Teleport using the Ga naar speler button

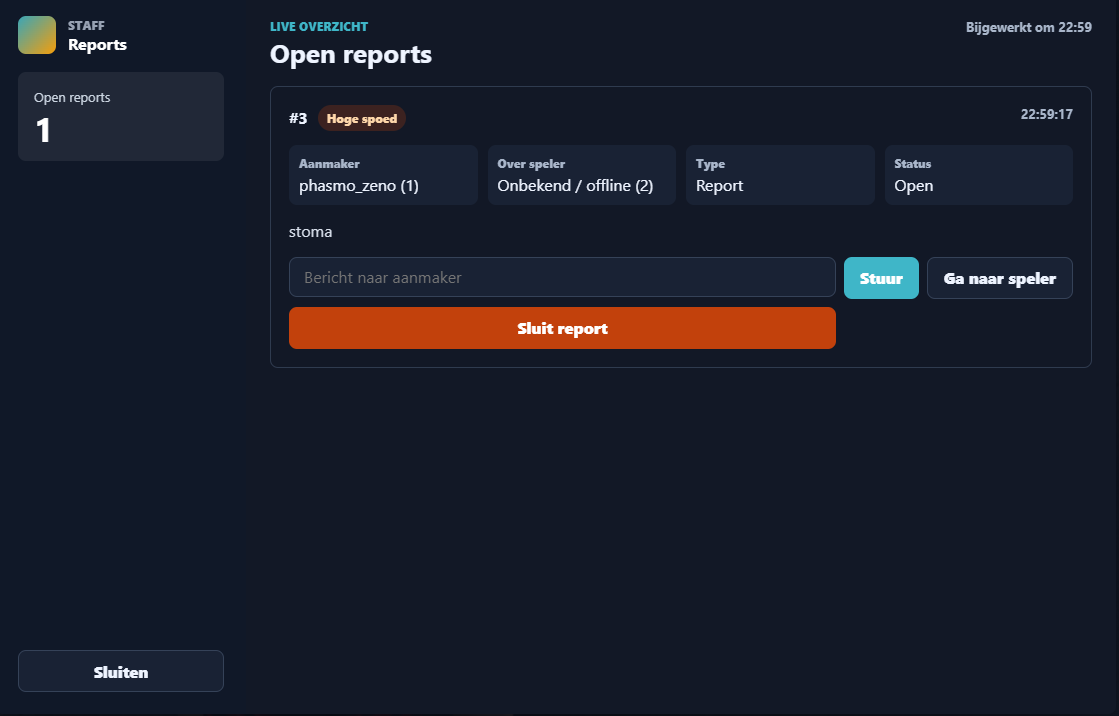pyautogui.click(x=999, y=278)
